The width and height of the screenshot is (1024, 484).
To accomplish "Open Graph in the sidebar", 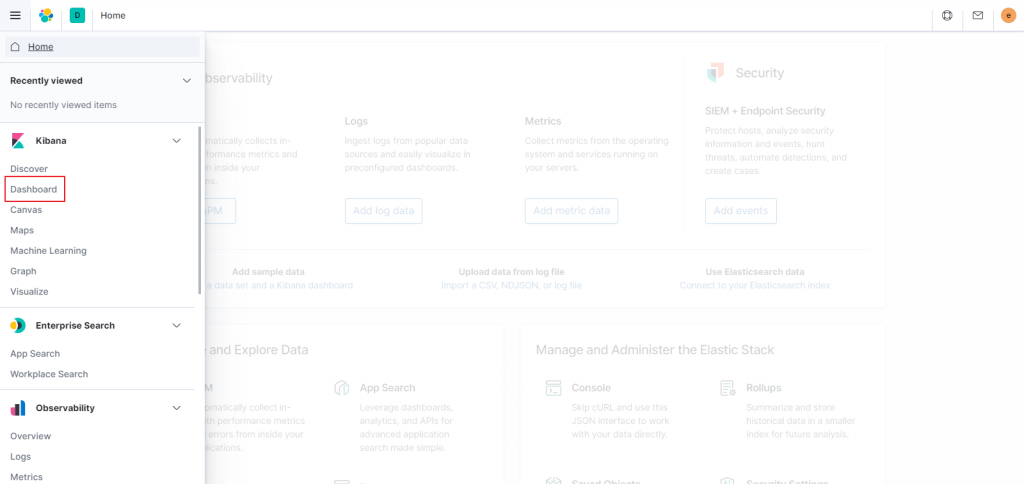I will point(24,271).
